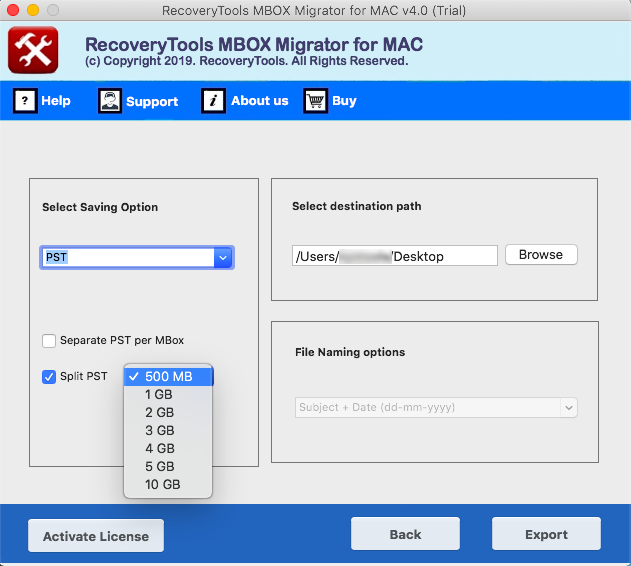This screenshot has width=631, height=566.
Task: Choose 5 GB split size
Action: coord(168,467)
